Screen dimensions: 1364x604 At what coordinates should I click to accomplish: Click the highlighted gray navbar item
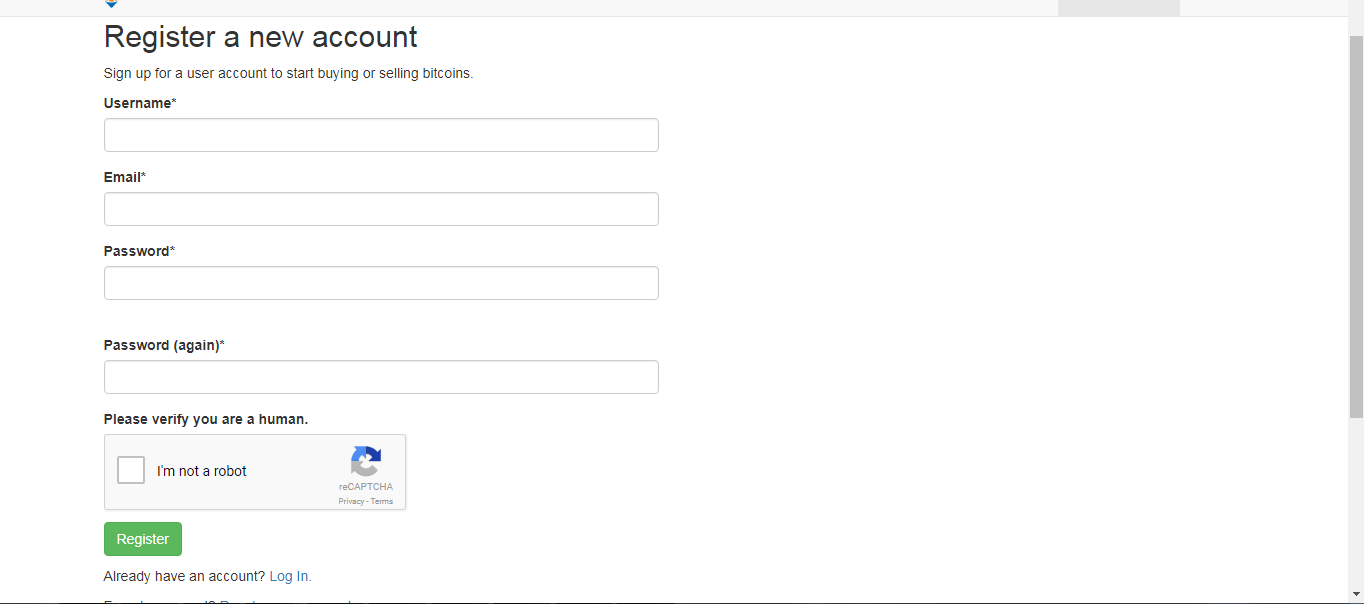[1119, 8]
